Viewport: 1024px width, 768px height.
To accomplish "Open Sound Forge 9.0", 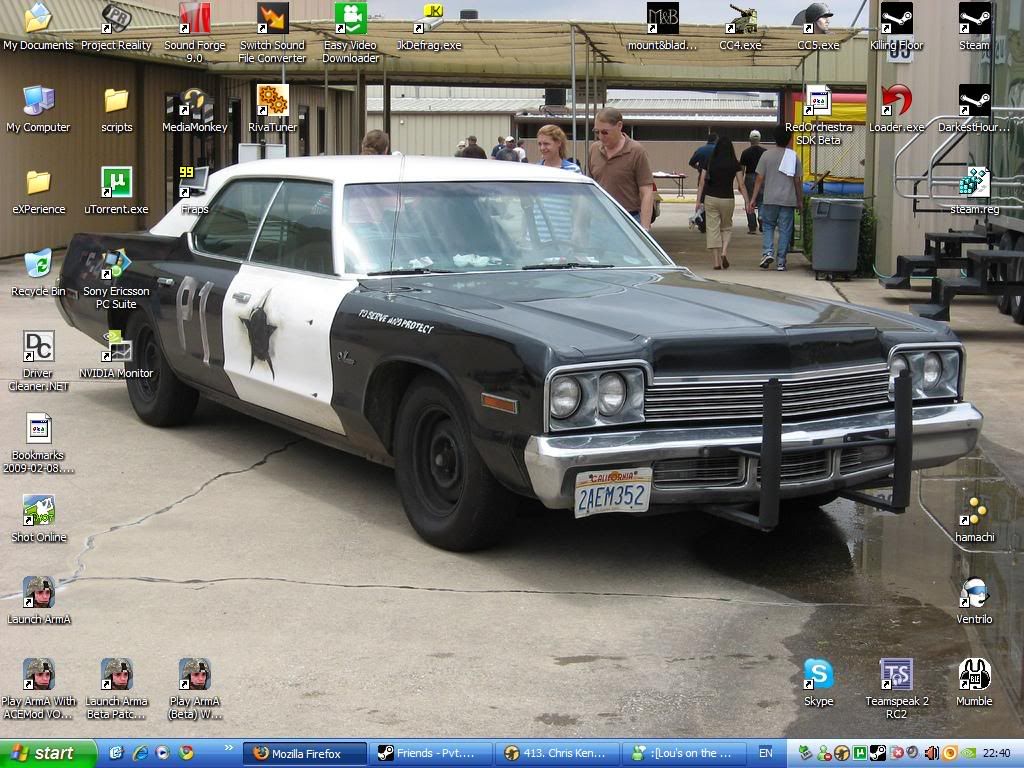I will [194, 20].
